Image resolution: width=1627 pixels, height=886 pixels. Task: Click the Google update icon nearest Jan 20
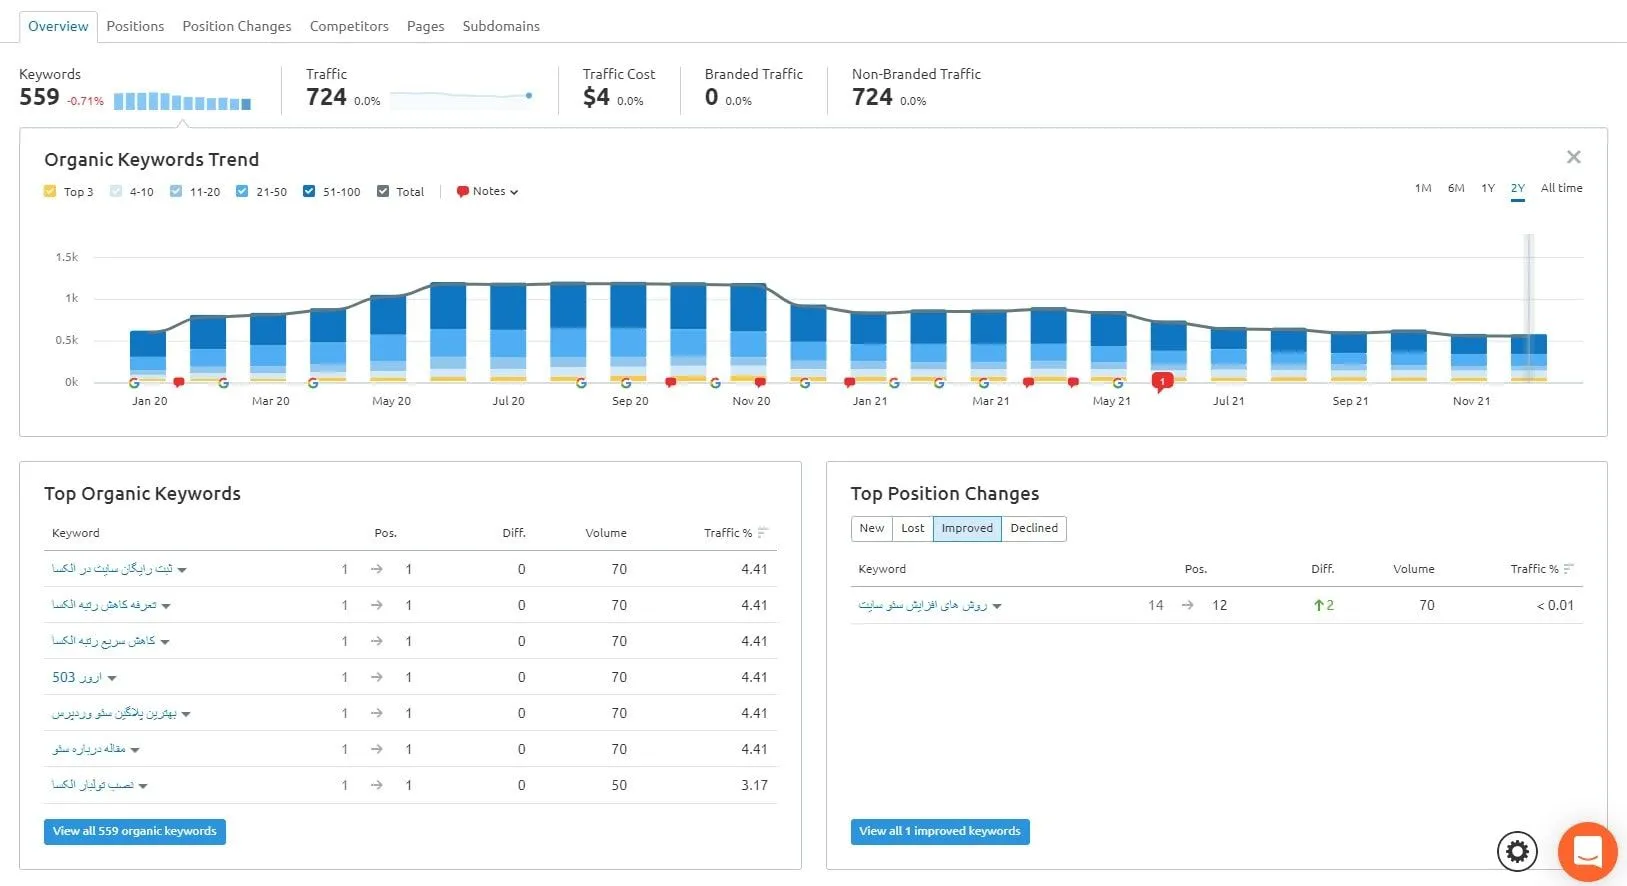pyautogui.click(x=134, y=383)
